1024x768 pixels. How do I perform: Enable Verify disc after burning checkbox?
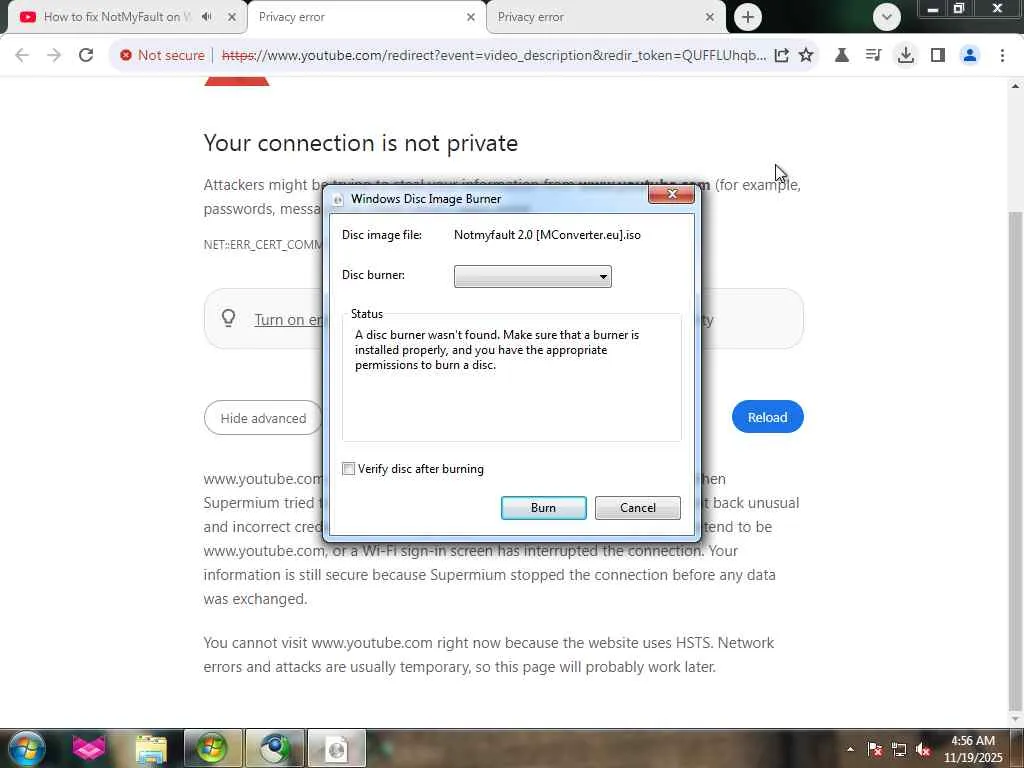[349, 469]
